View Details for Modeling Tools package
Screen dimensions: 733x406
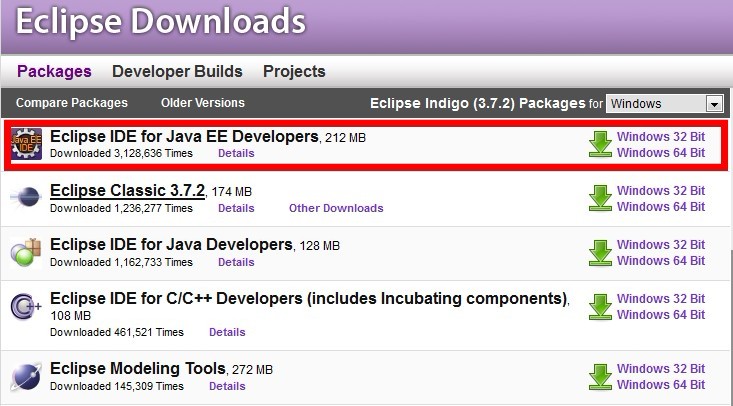(227, 386)
